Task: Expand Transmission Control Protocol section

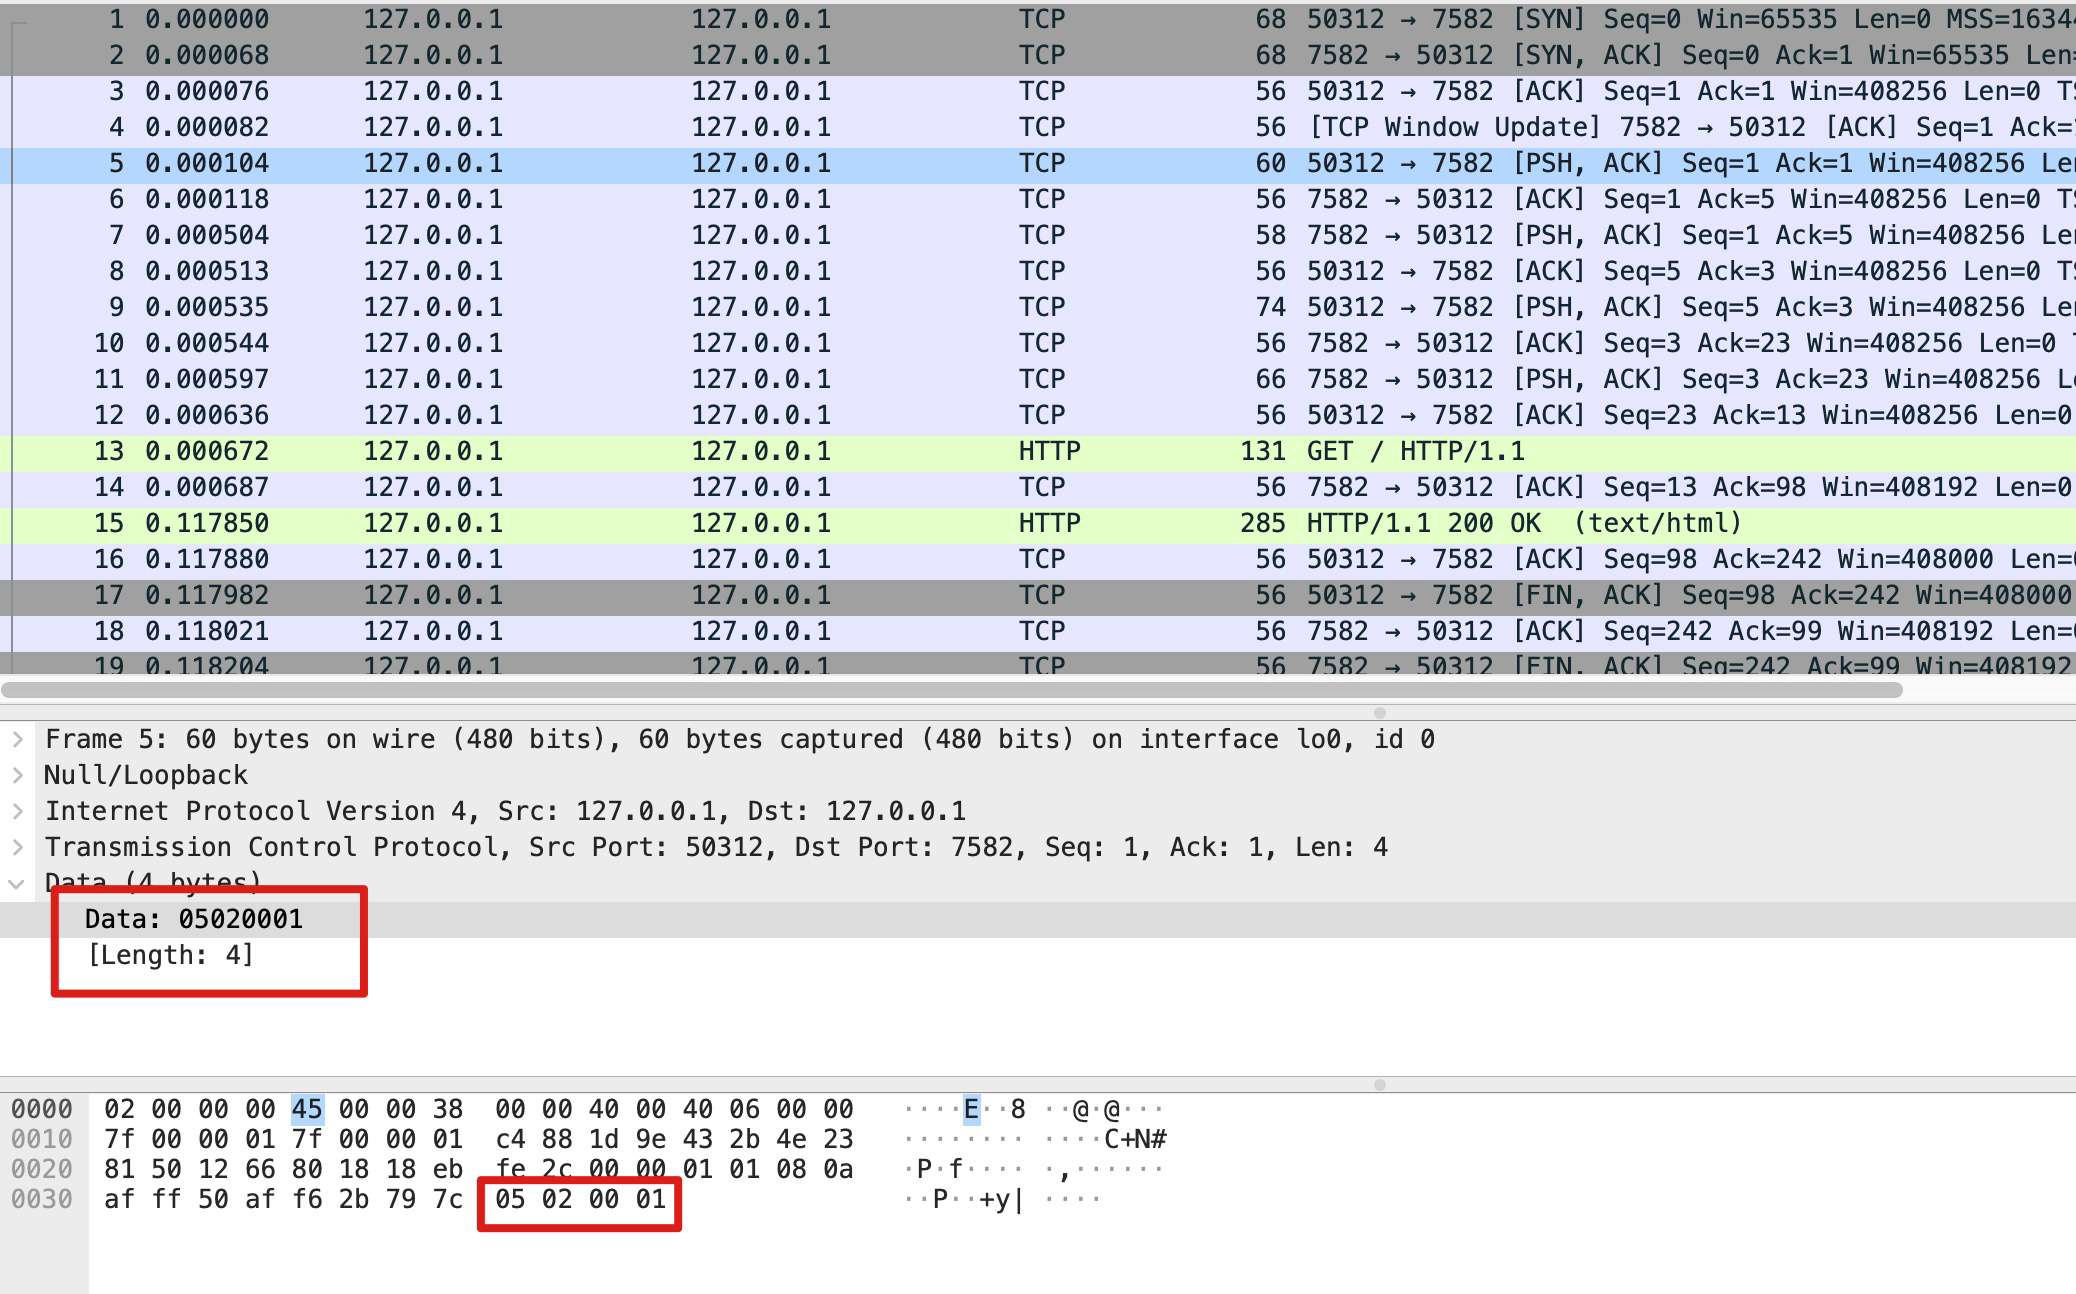Action: click(x=17, y=848)
